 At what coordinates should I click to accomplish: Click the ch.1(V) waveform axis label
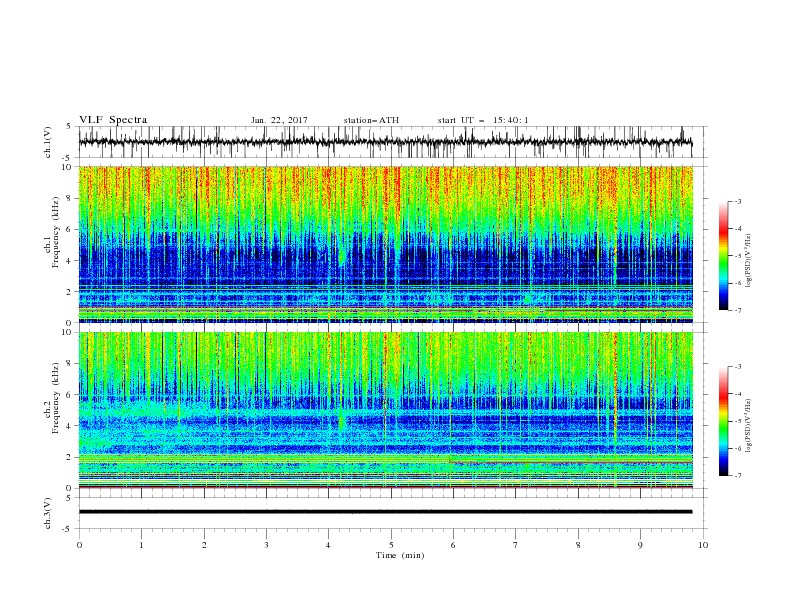click(x=48, y=142)
